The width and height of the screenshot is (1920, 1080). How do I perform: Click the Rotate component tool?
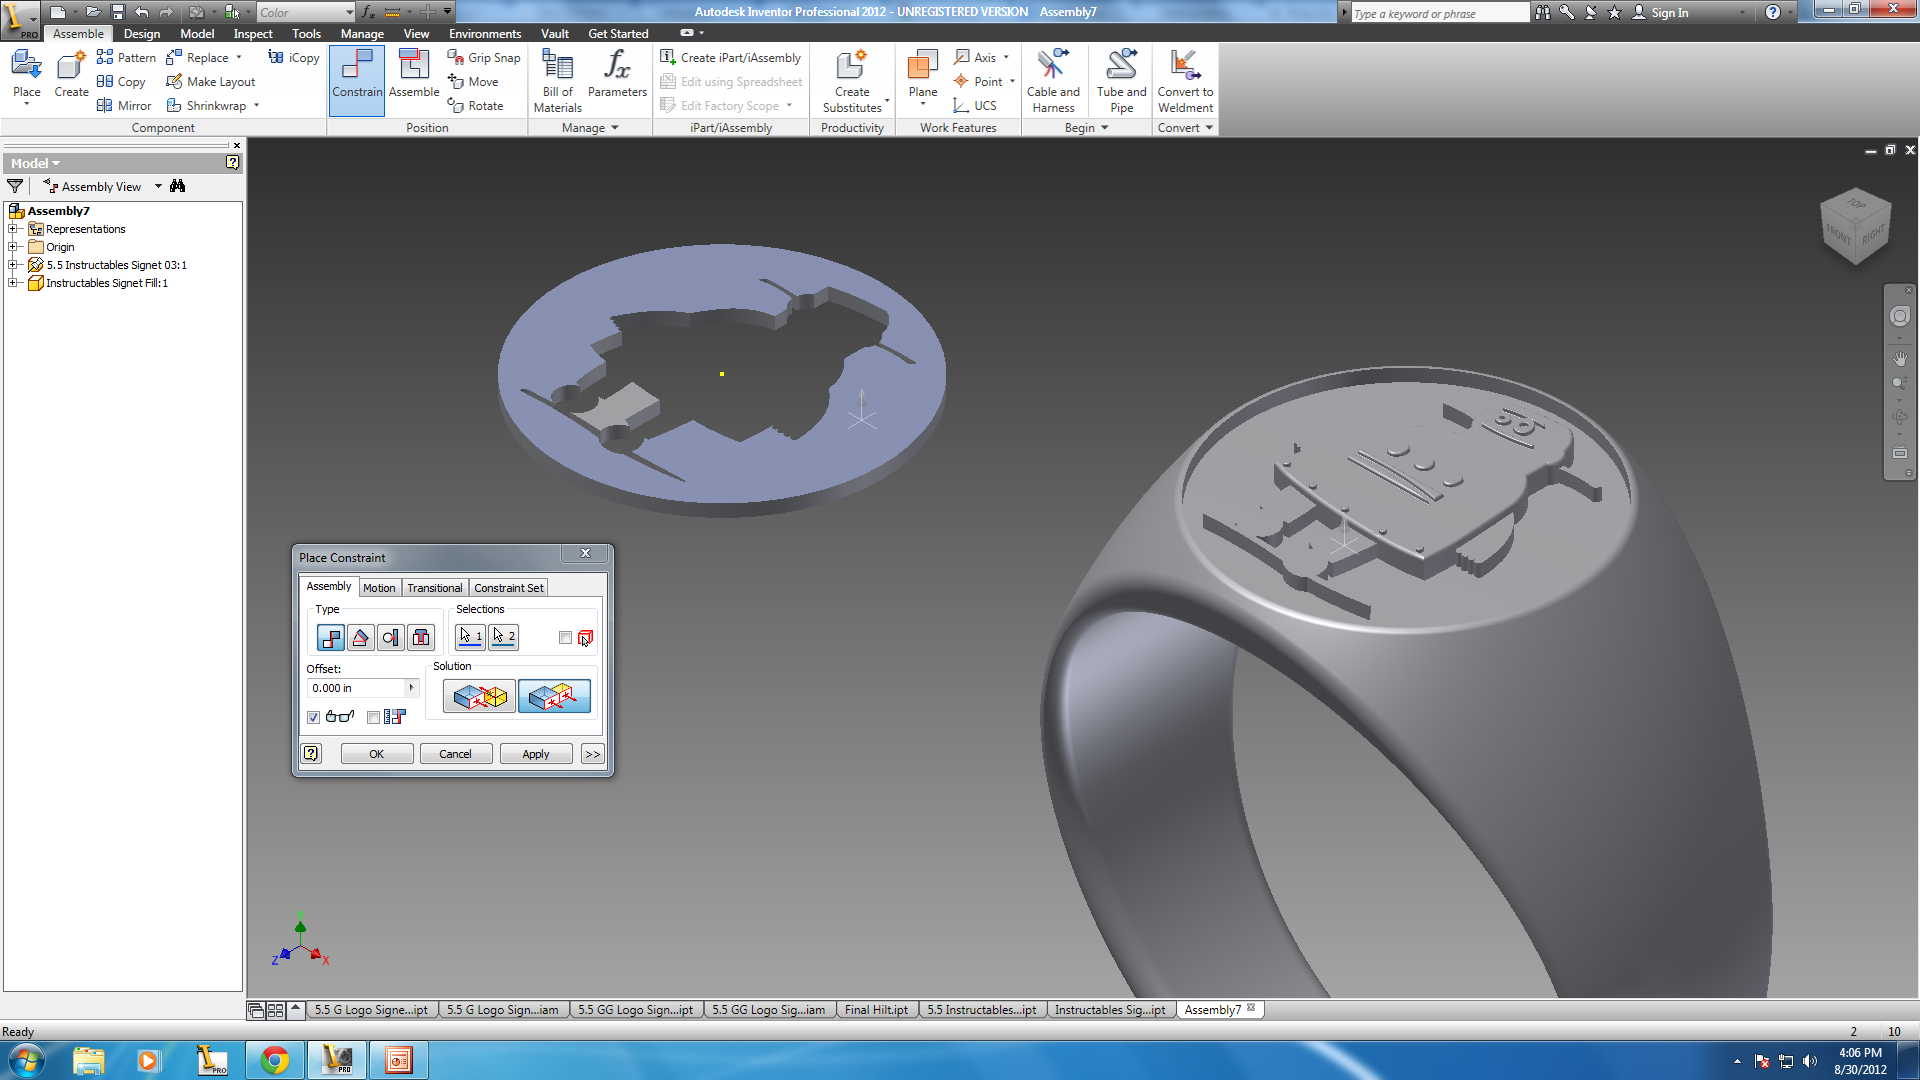pos(475,105)
